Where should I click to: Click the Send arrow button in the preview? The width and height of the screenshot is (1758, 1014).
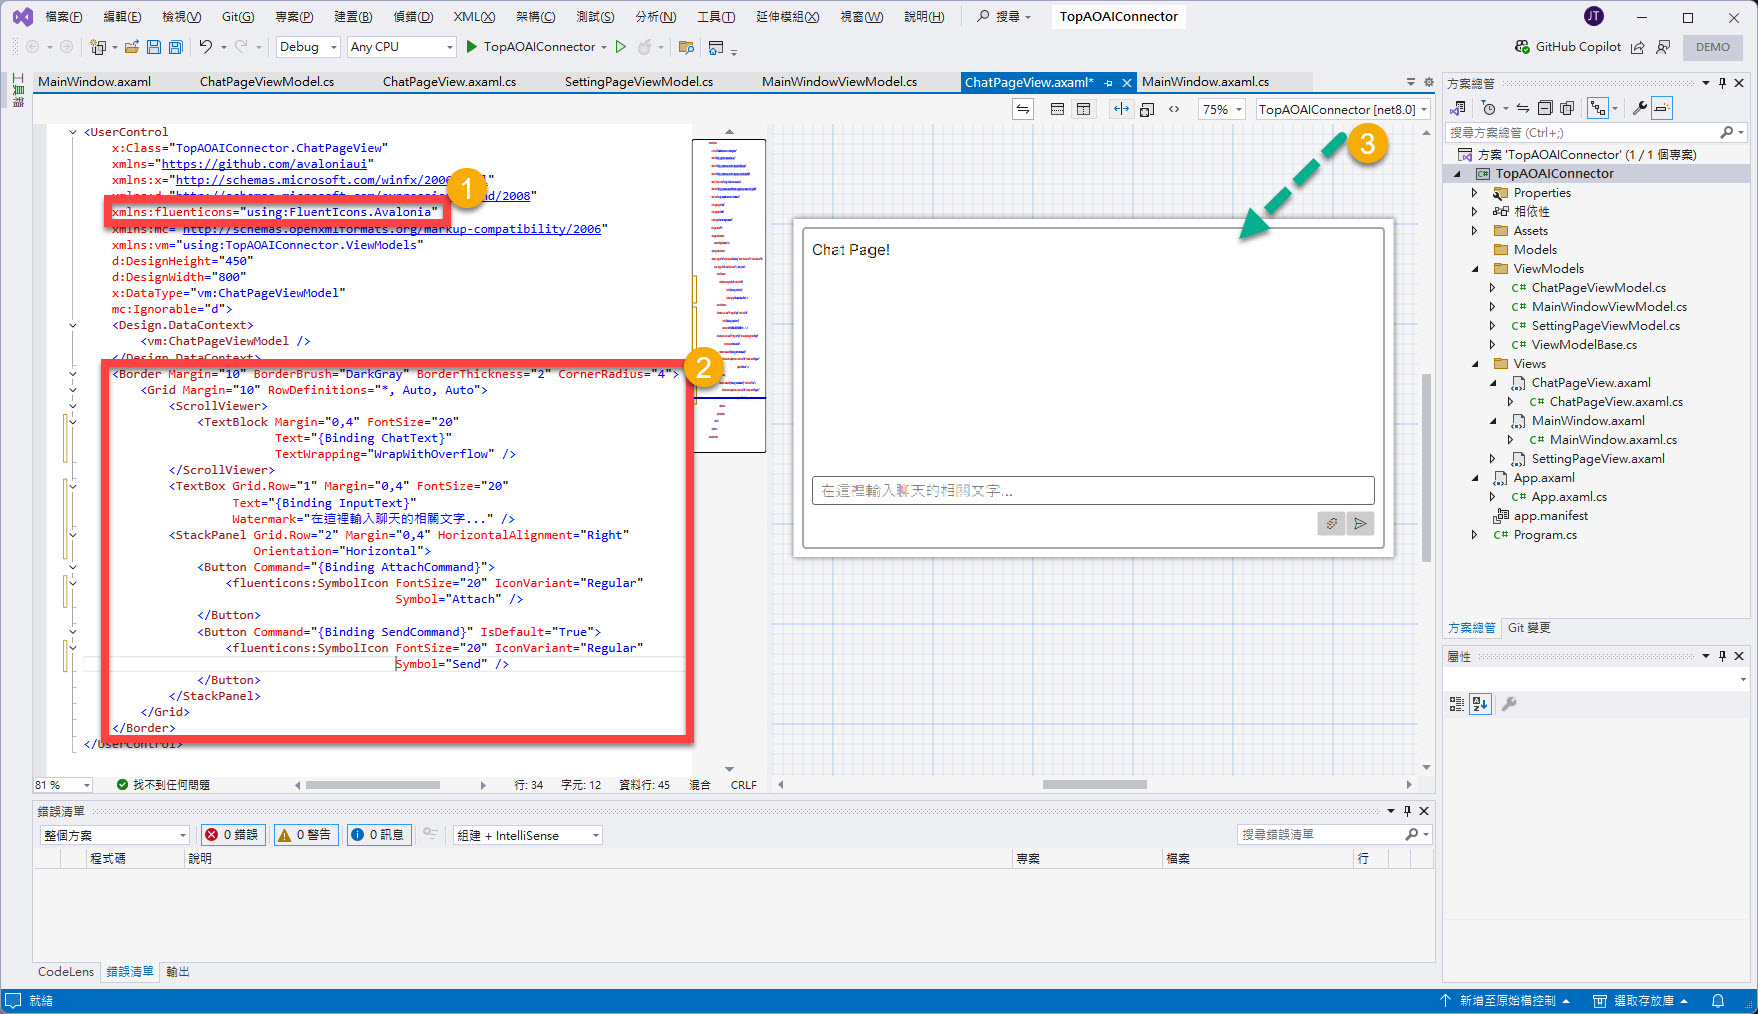click(x=1360, y=523)
